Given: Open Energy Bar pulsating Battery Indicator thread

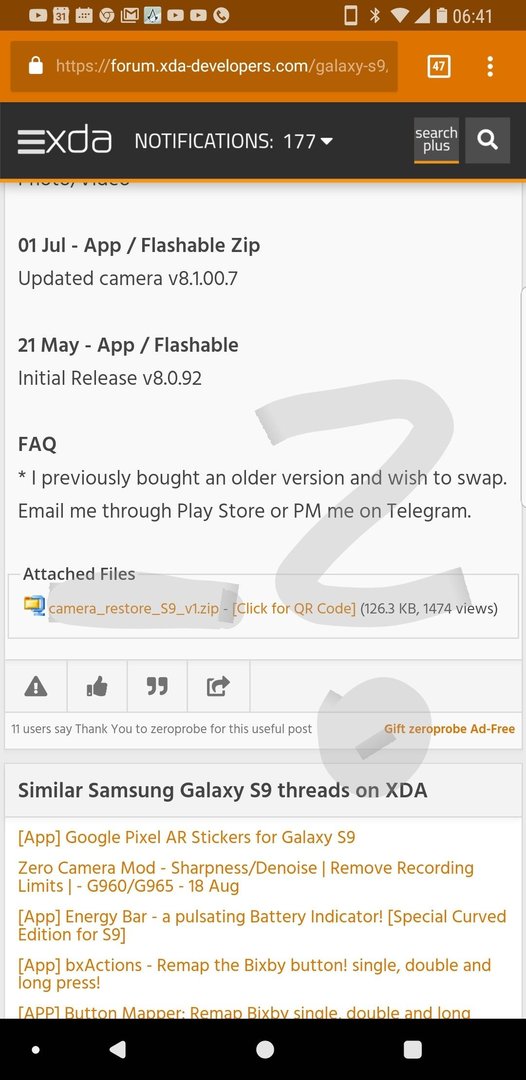Looking at the screenshot, I should [x=262, y=925].
